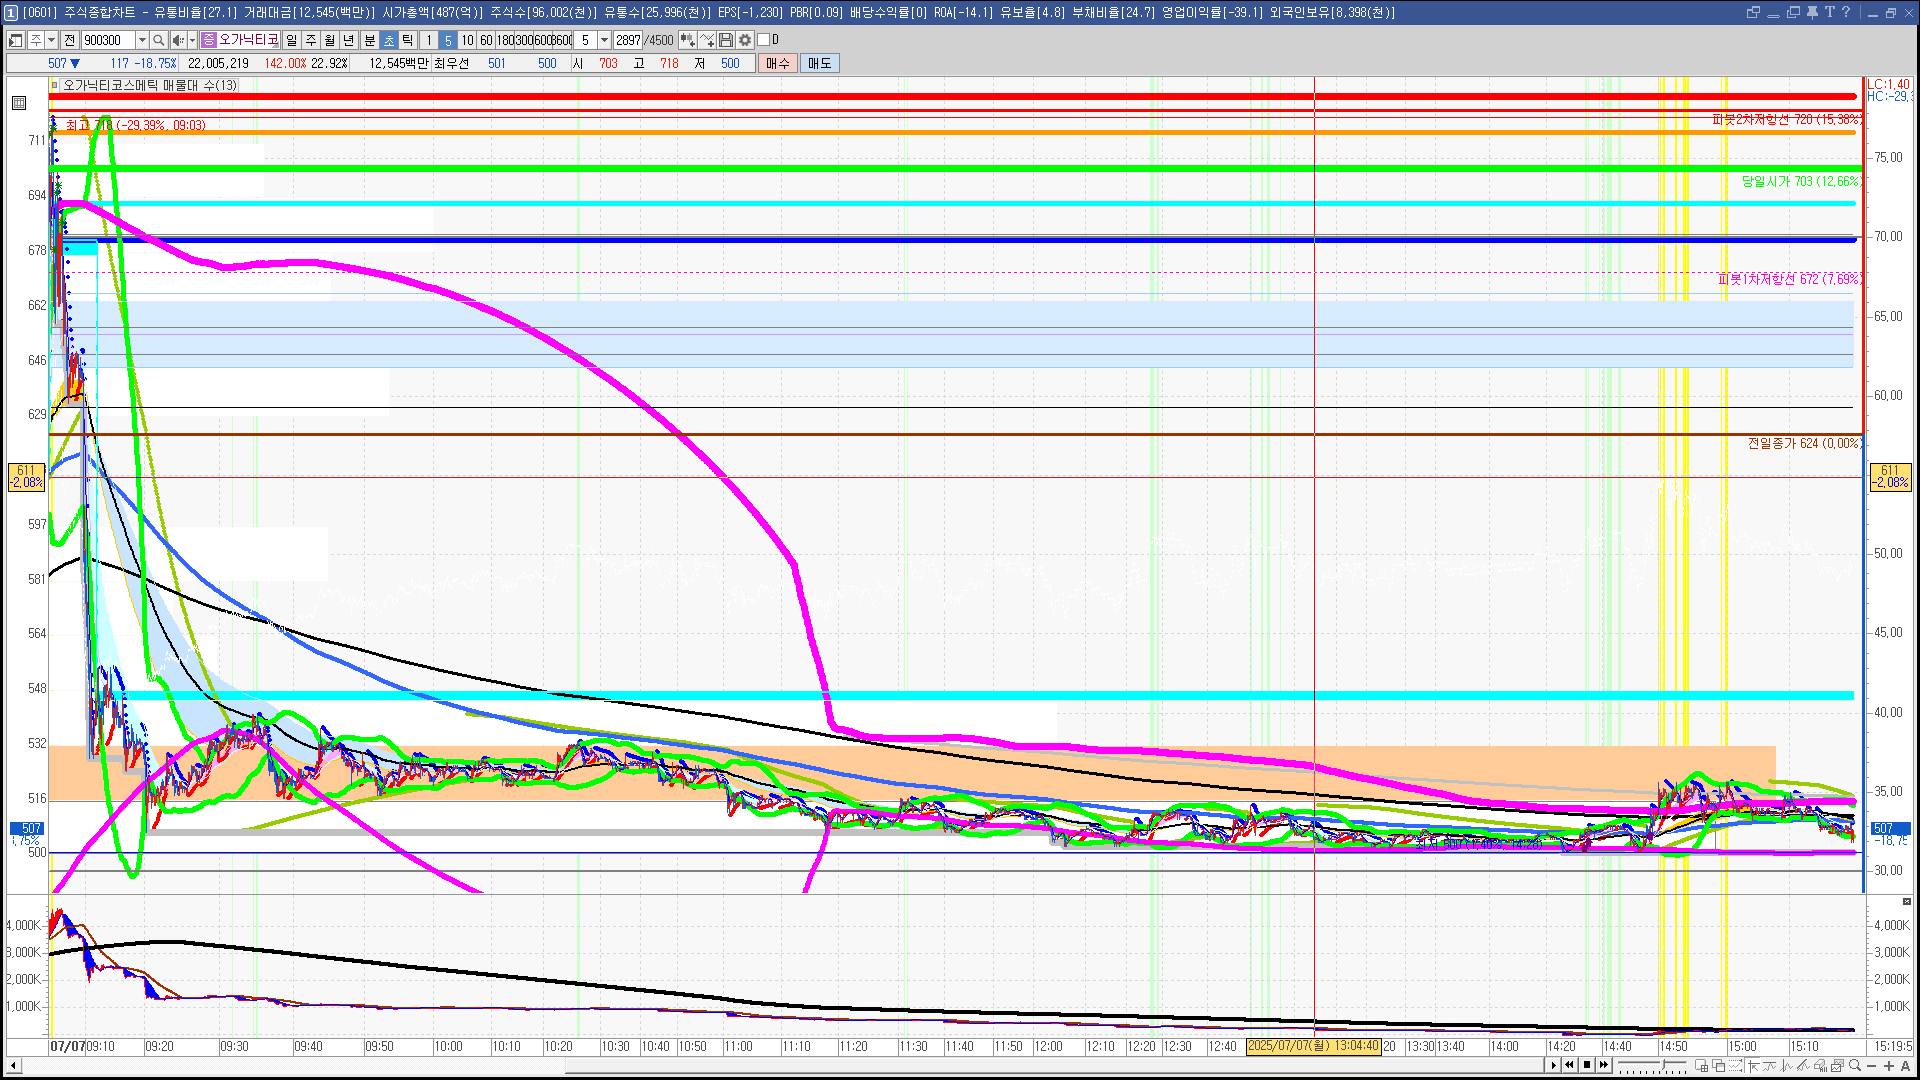Click the zoom magnifier icon at bottom right
The height and width of the screenshot is (1080, 1920).
(1855, 1066)
